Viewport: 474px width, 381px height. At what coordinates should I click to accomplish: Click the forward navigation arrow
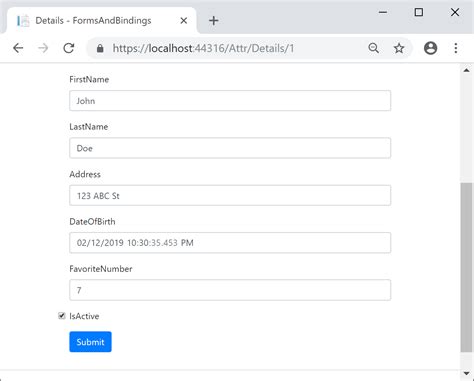43,48
